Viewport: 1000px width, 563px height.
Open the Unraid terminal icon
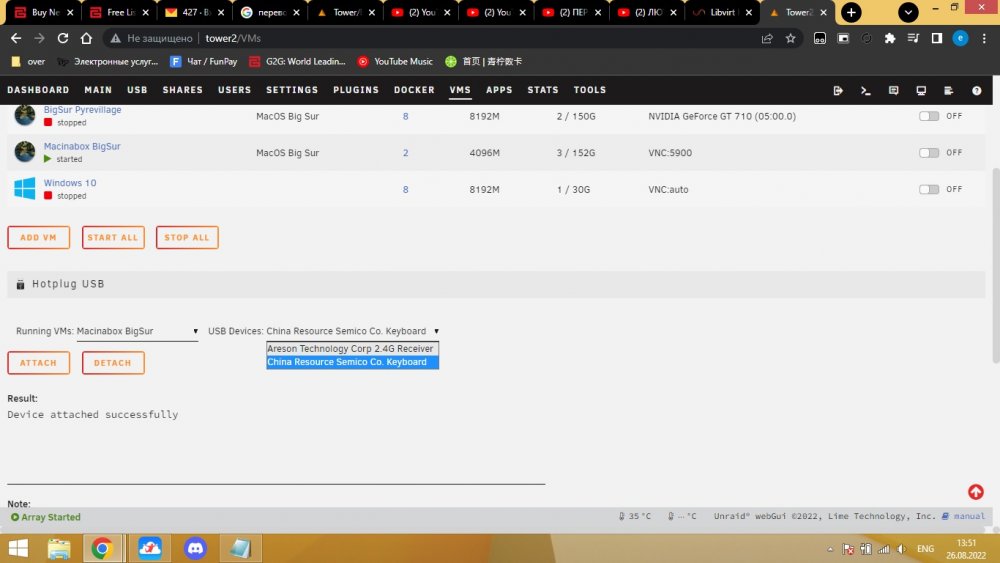click(x=865, y=91)
